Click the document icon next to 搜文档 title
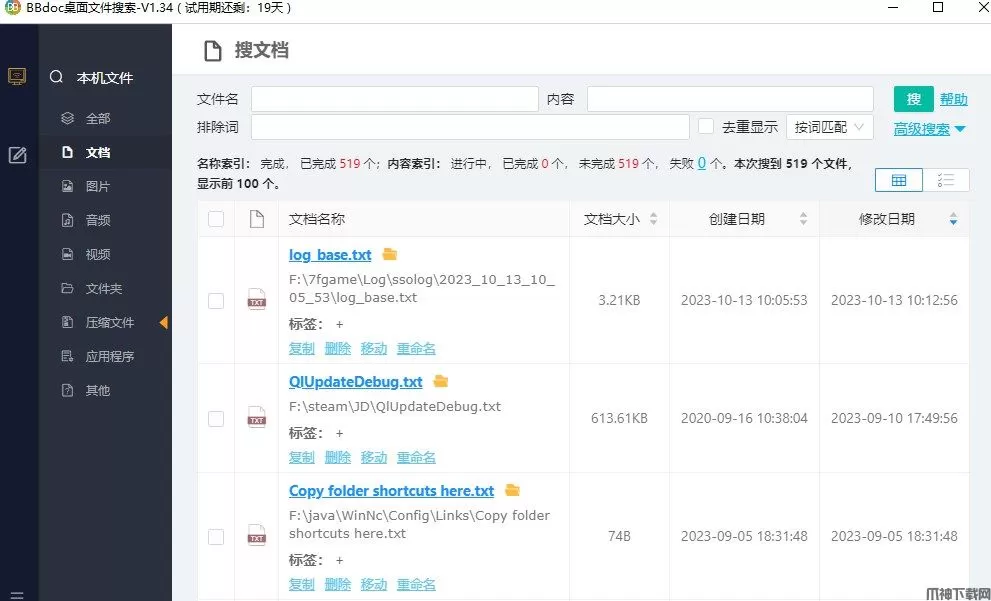This screenshot has width=991, height=601. 212,51
